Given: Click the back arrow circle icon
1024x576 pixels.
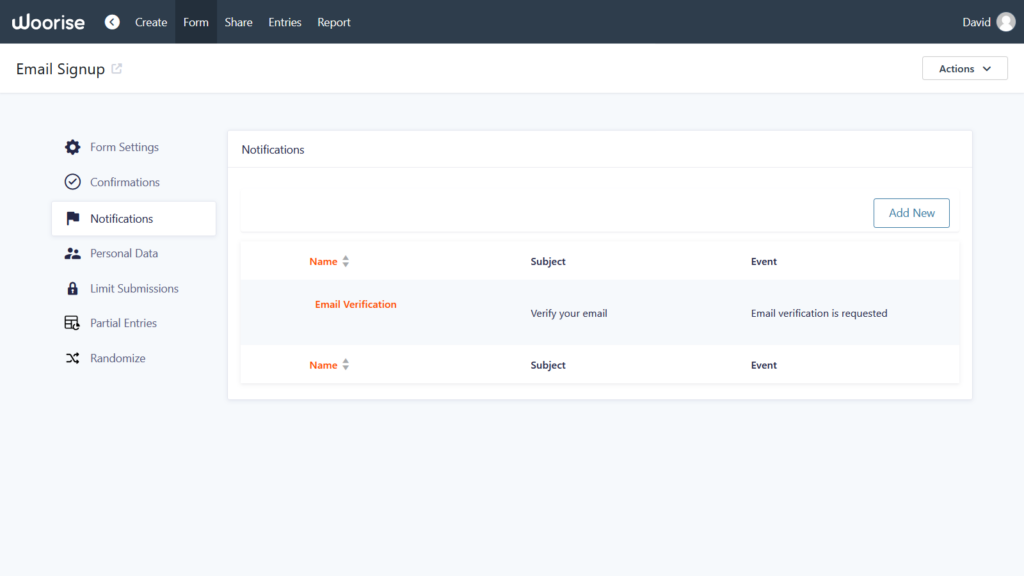Looking at the screenshot, I should pyautogui.click(x=112, y=22).
